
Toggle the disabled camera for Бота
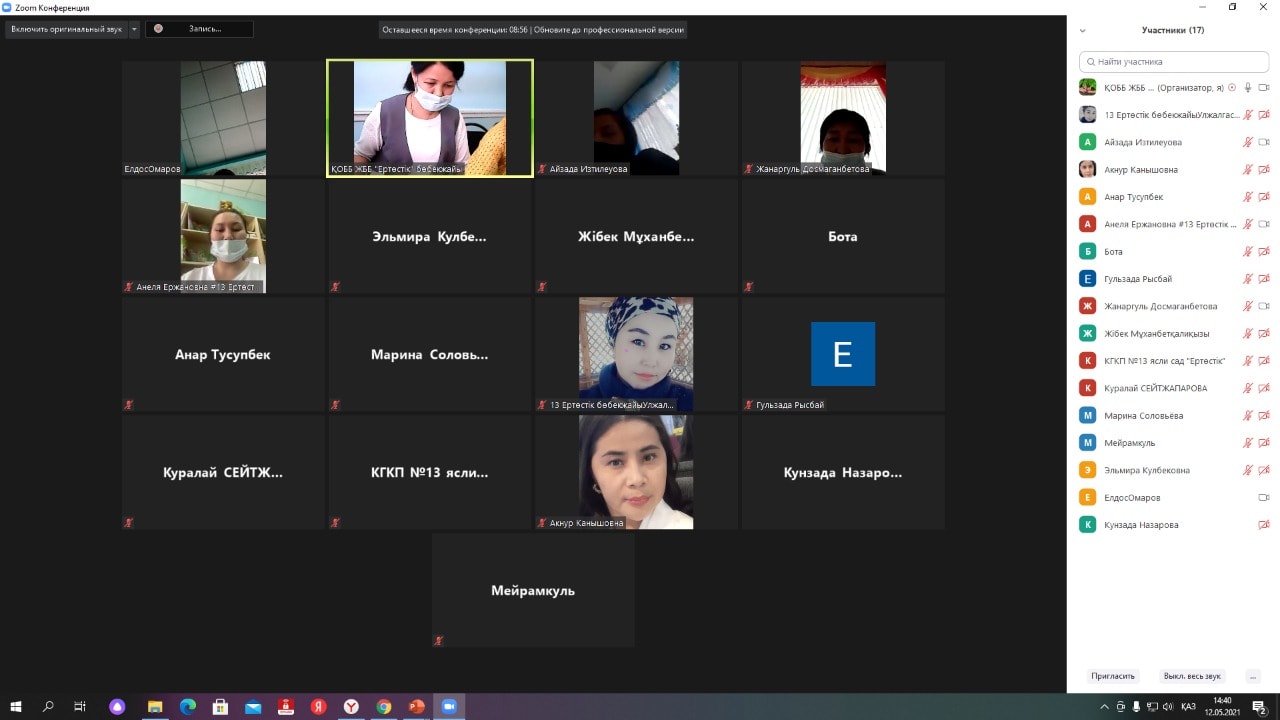(1264, 252)
